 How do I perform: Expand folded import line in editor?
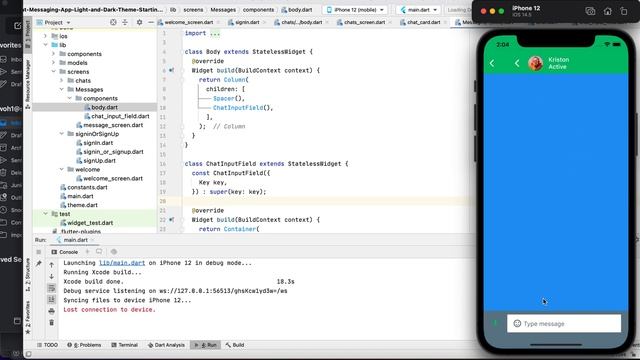(215, 33)
